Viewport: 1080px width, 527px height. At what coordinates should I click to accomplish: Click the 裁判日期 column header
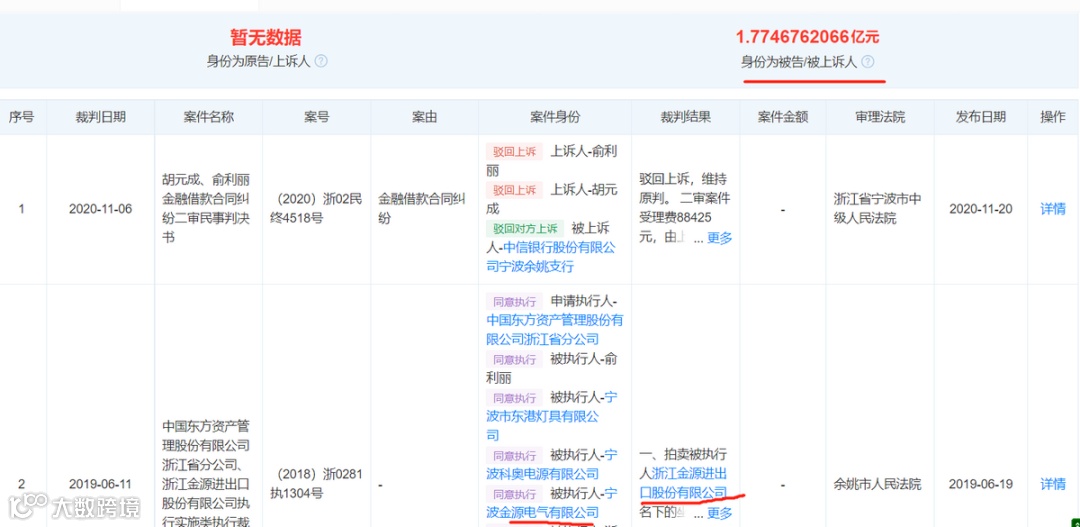coord(101,117)
